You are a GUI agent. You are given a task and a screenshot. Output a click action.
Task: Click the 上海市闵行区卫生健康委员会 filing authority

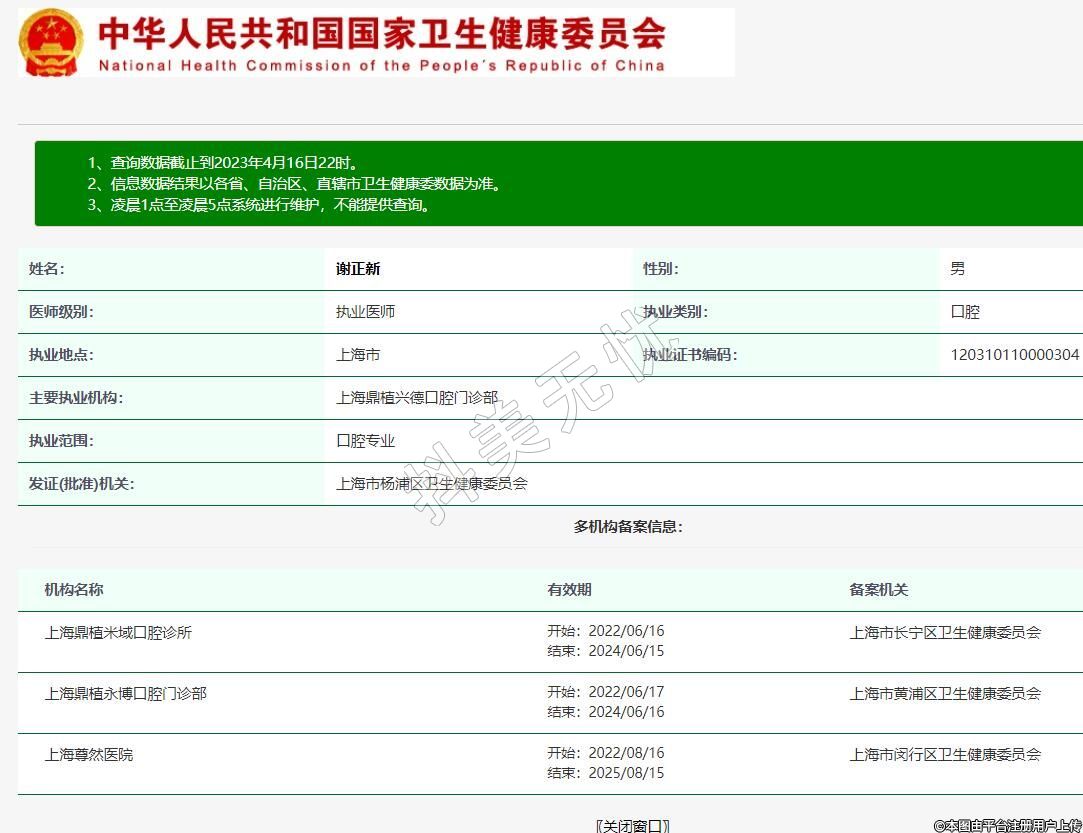point(945,755)
